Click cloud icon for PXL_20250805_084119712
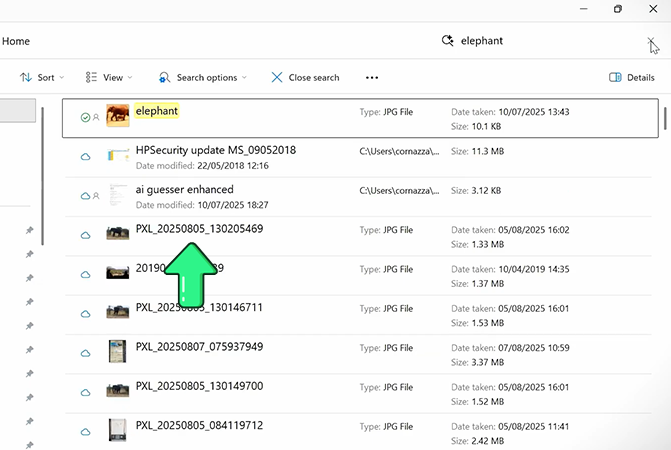 coord(86,432)
